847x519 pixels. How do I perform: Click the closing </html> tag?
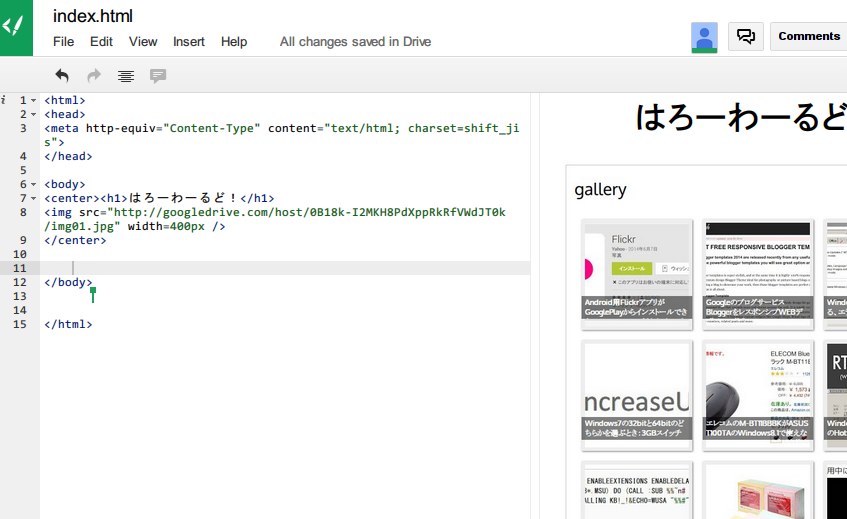68,325
